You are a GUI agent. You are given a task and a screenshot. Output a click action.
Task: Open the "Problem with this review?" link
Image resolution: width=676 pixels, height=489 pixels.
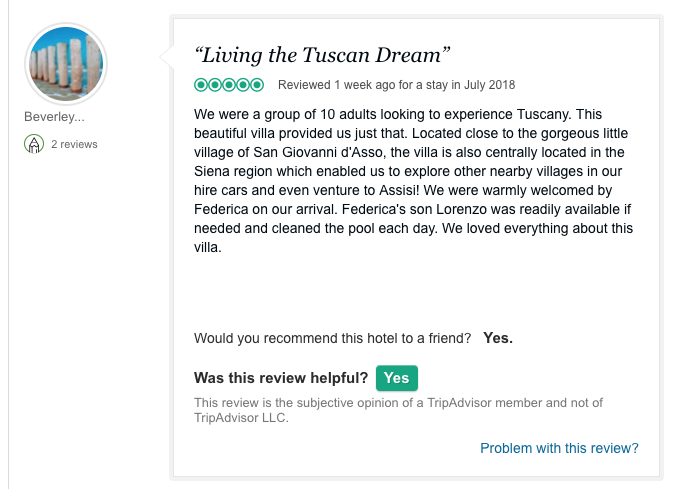tap(559, 448)
